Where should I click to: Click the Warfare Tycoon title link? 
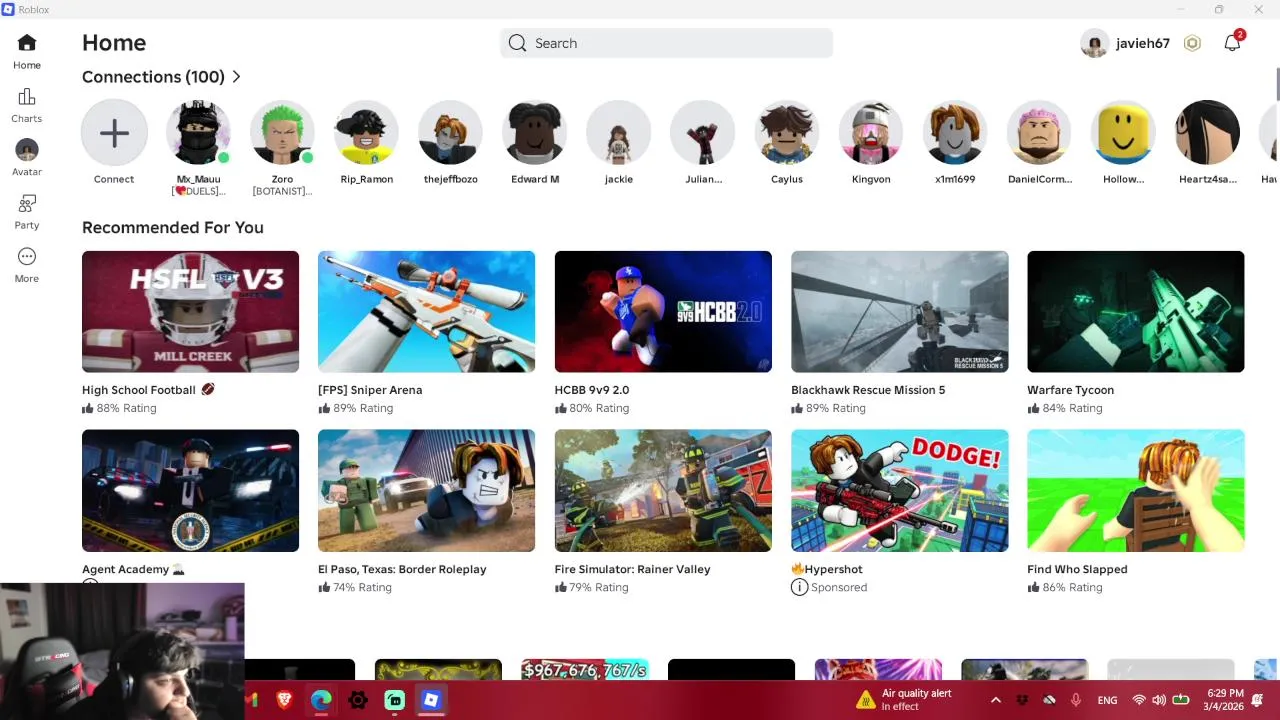1070,390
